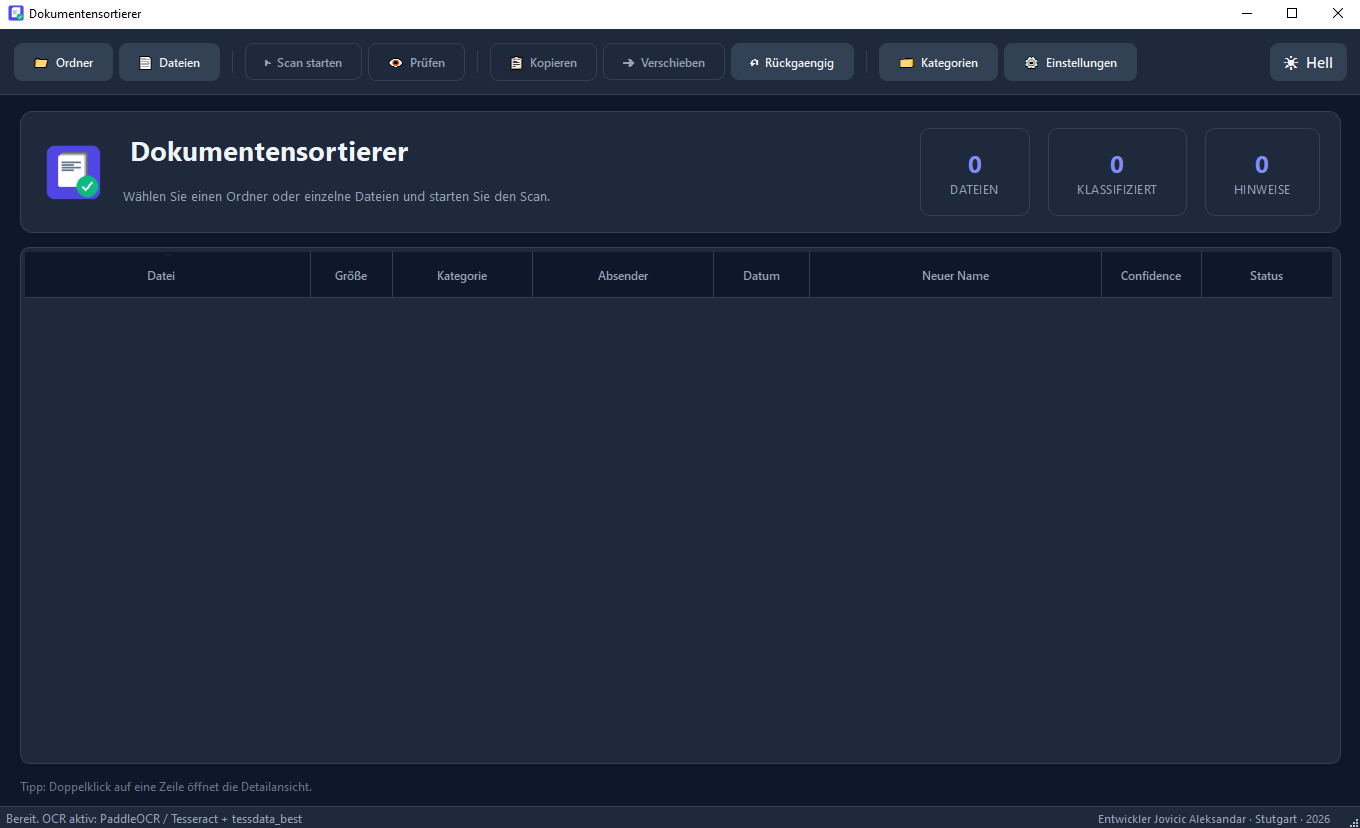Click the Dokumentensortierer logo icon
Screen dimensions: 1360x828
click(73, 172)
